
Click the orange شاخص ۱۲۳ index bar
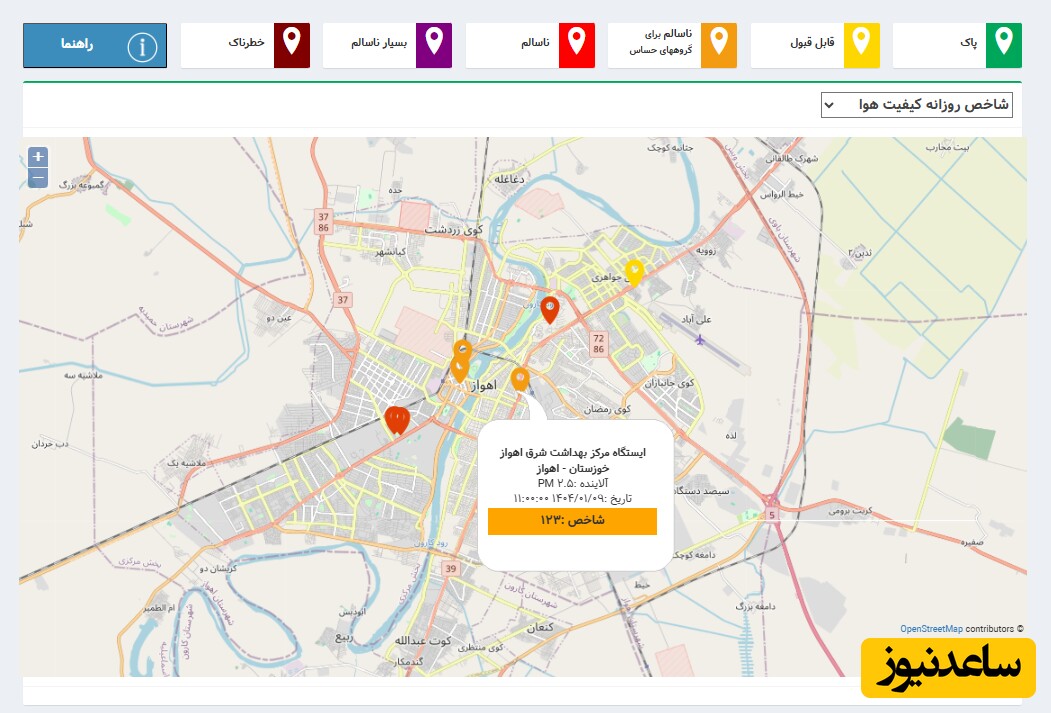point(572,521)
